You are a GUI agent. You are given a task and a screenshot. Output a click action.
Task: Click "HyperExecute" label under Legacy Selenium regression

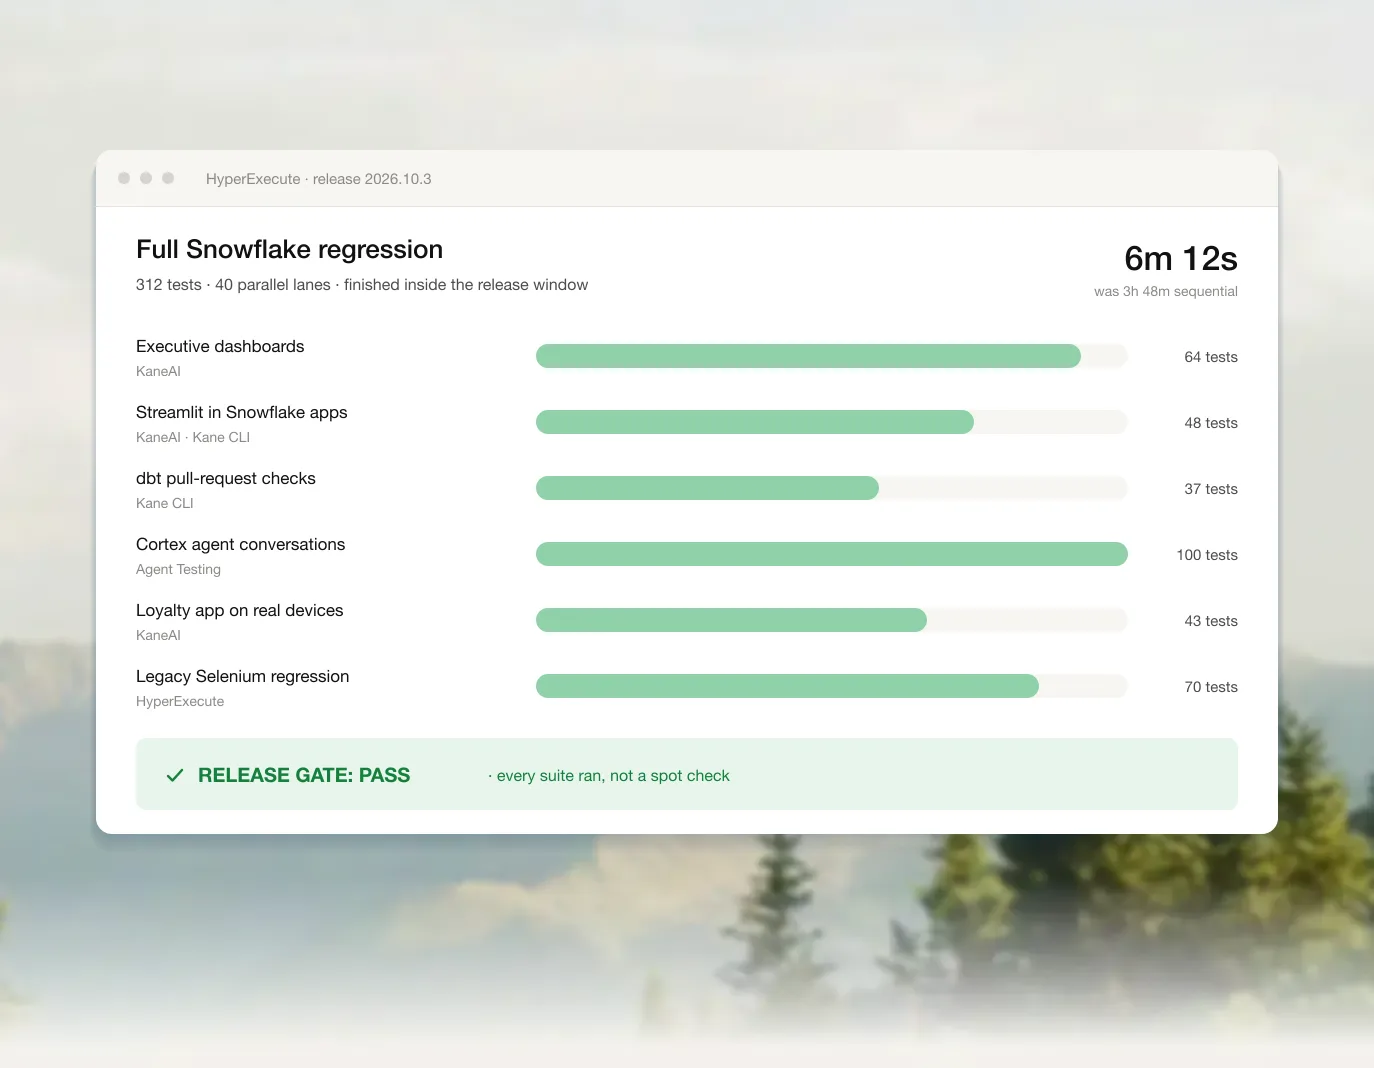point(180,701)
